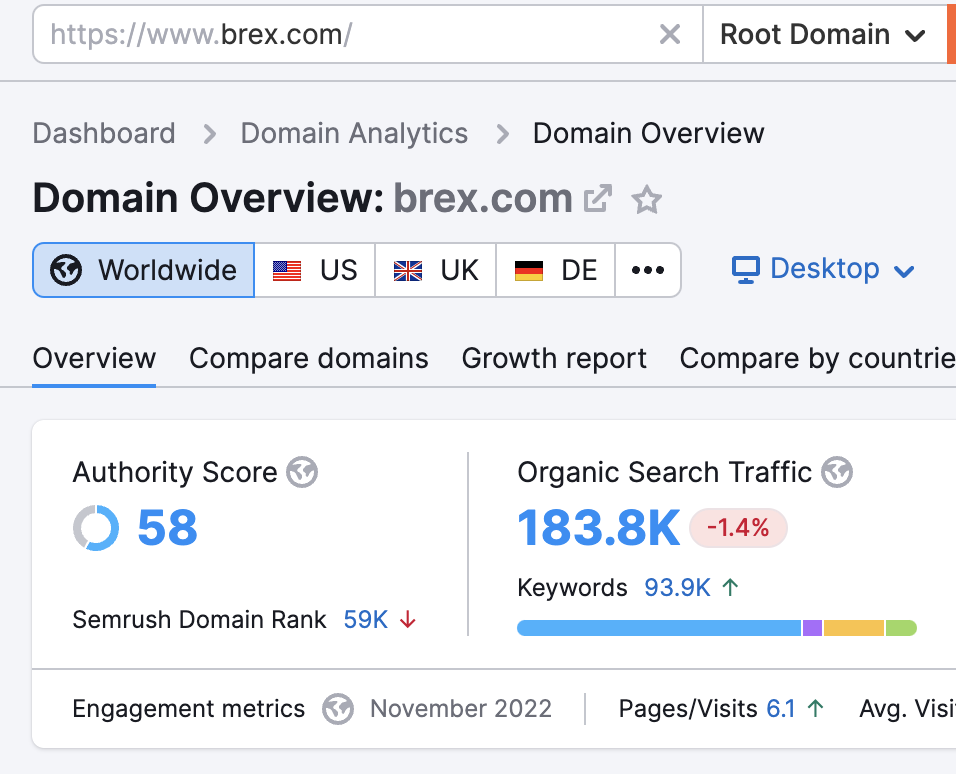Image resolution: width=956 pixels, height=774 pixels.
Task: Click November 2022 date text
Action: click(x=461, y=709)
